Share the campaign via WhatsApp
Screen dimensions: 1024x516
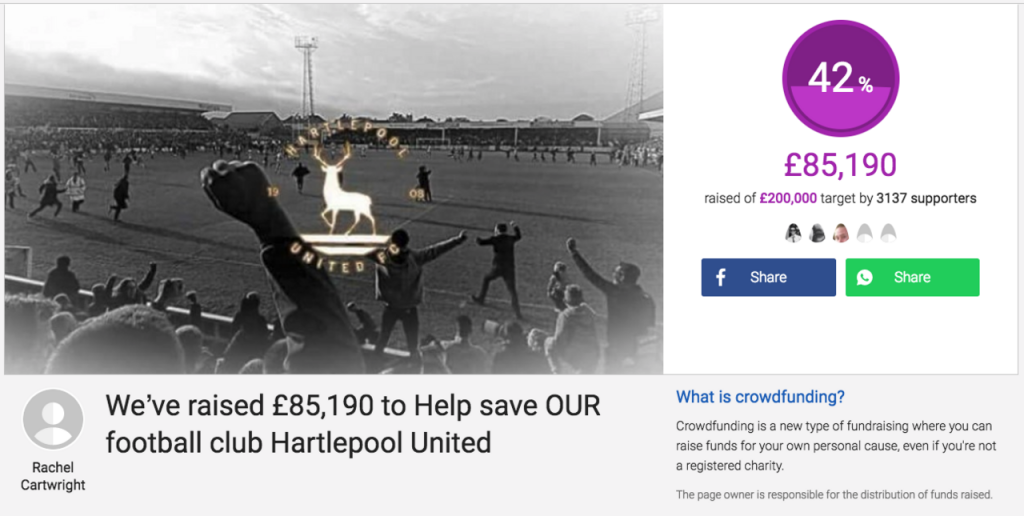tap(912, 278)
